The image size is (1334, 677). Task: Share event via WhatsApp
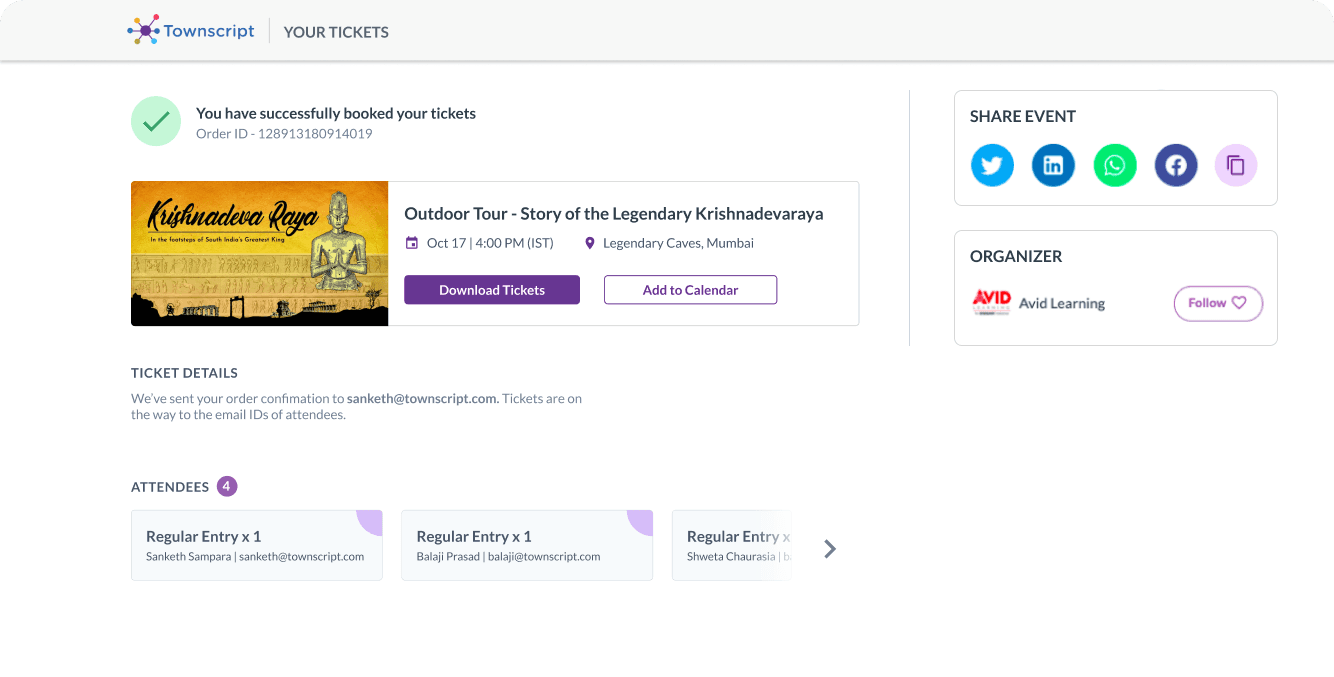[1115, 165]
